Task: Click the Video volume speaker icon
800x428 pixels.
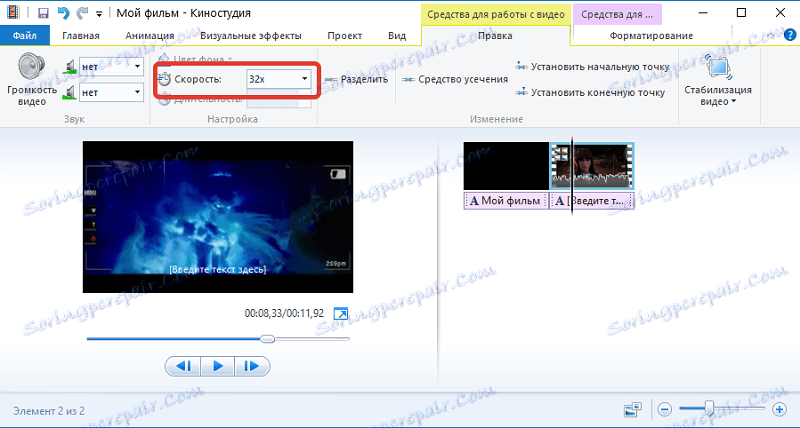Action: pos(32,67)
